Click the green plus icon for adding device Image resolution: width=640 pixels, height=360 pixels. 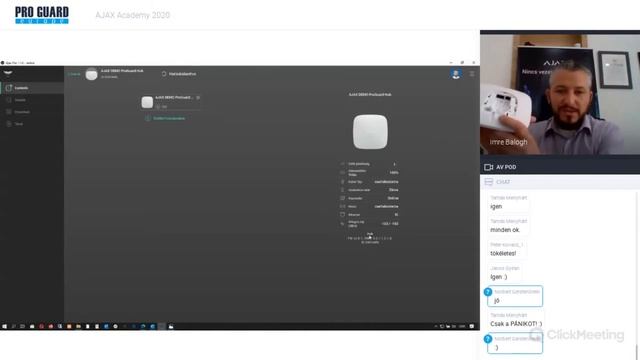[148, 118]
